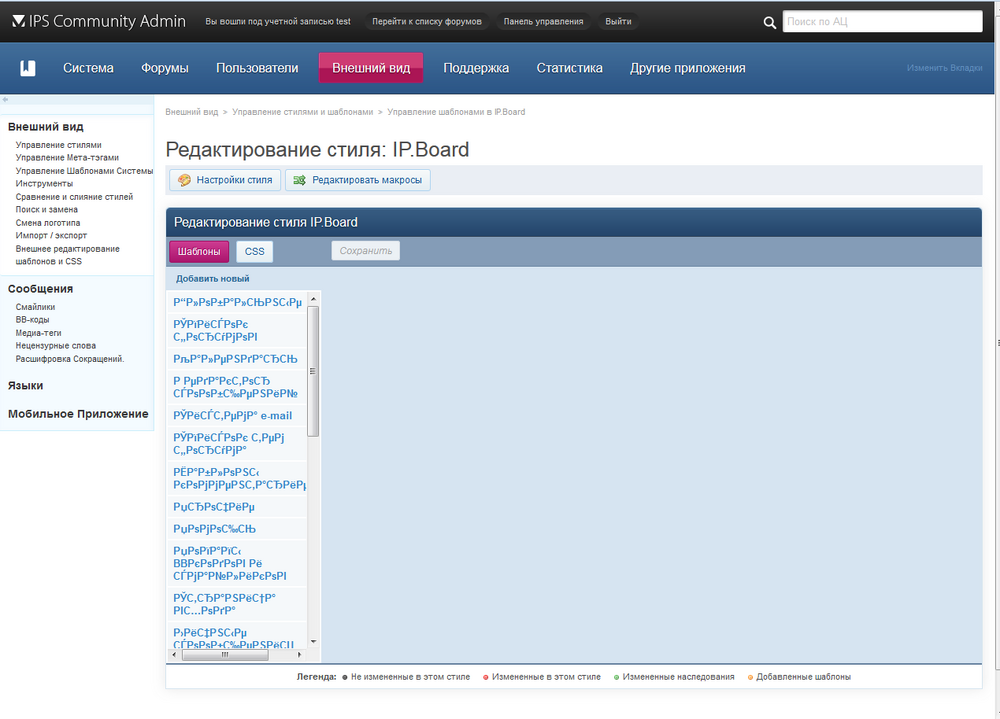Open the bookmark icon in navigation bar
Screen dimensions: 1000x719
point(28,68)
